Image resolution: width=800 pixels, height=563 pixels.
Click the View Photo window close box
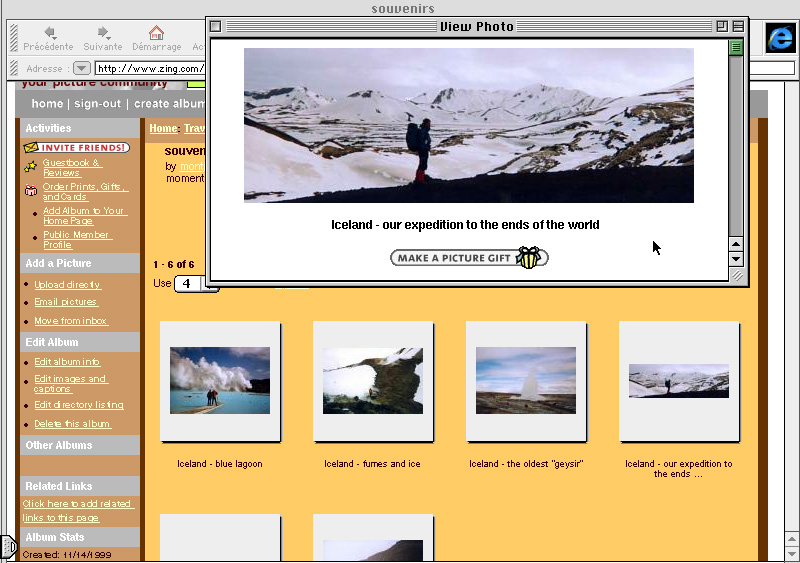(216, 26)
